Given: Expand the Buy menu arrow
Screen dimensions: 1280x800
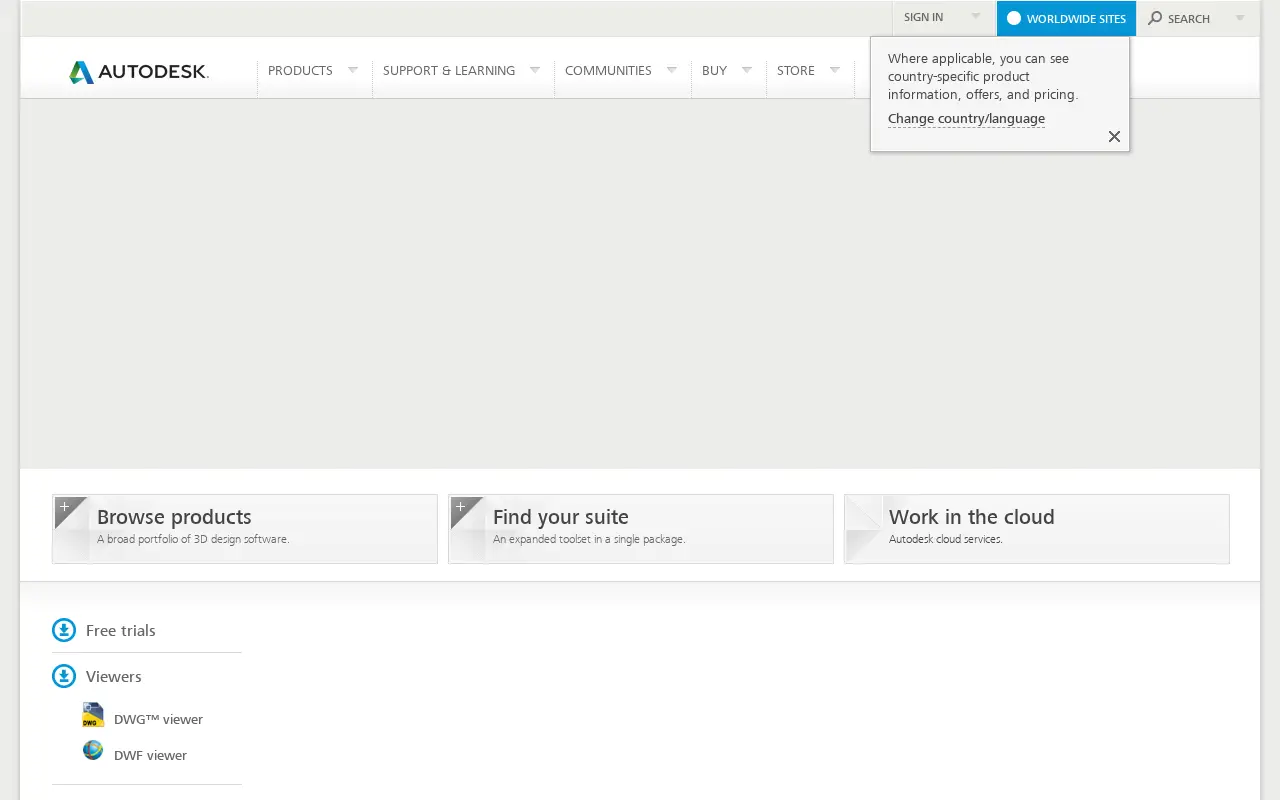Looking at the screenshot, I should click(746, 70).
